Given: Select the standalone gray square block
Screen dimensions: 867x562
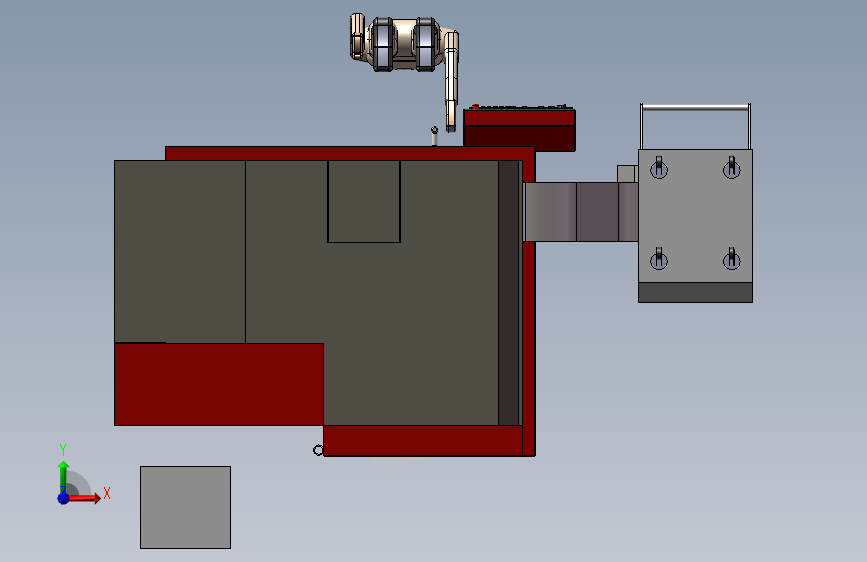Looking at the screenshot, I should tap(185, 507).
